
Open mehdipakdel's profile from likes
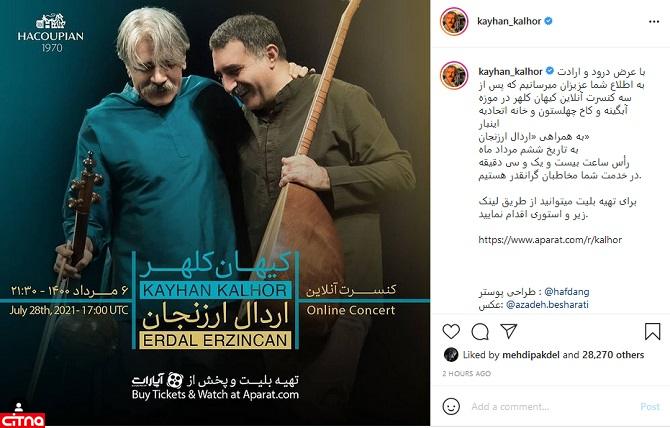(531, 355)
